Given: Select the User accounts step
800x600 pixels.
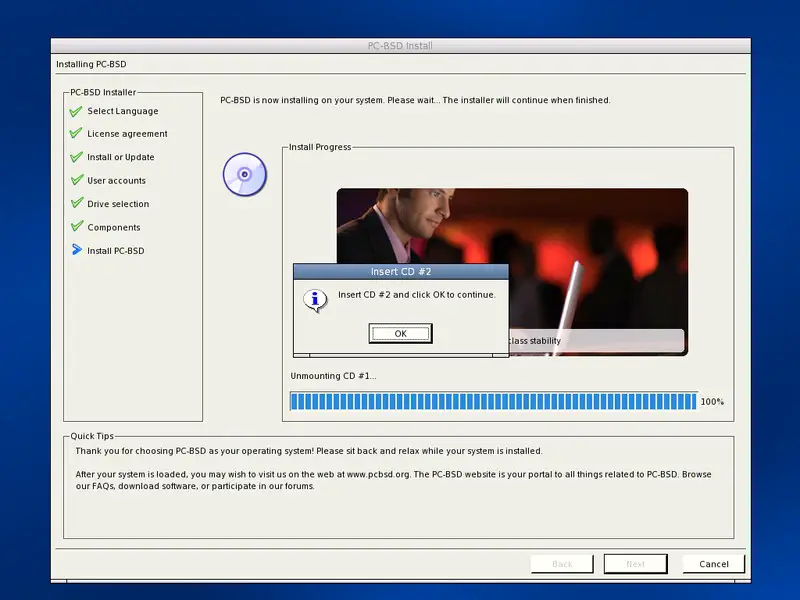Looking at the screenshot, I should click(116, 181).
